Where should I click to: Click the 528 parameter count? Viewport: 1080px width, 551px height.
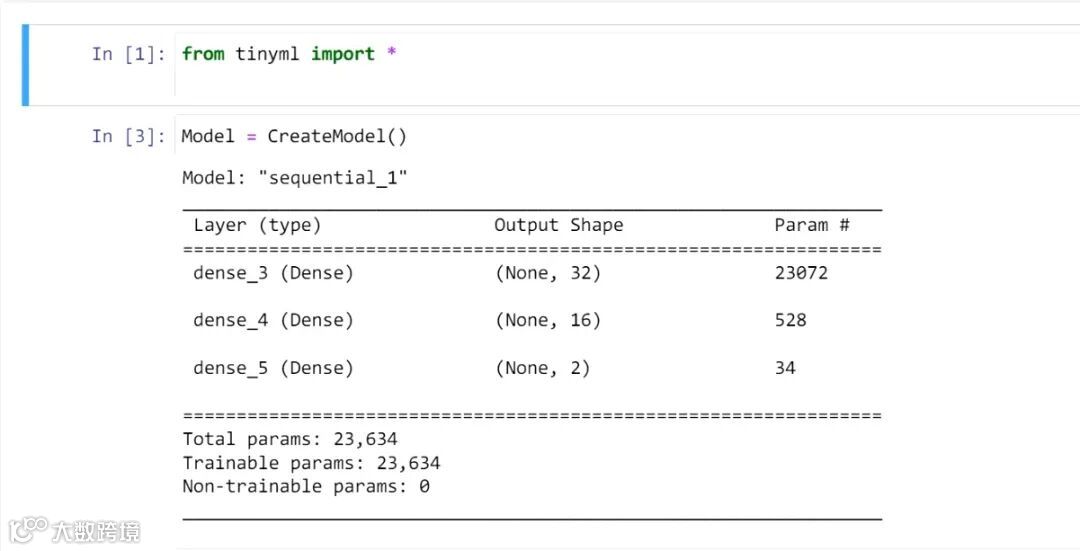coord(790,320)
